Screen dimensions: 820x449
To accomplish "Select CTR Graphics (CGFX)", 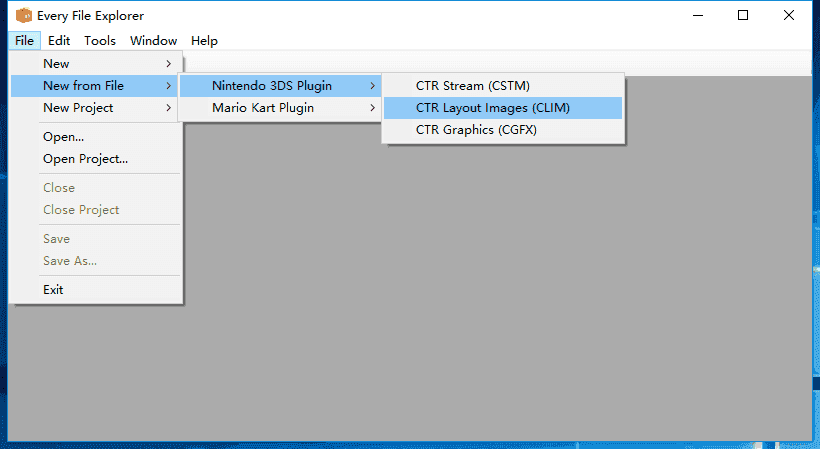I will point(503,130).
